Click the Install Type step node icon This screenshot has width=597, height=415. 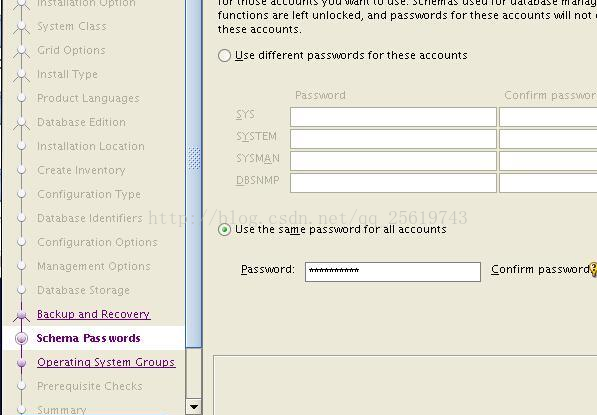(22, 75)
